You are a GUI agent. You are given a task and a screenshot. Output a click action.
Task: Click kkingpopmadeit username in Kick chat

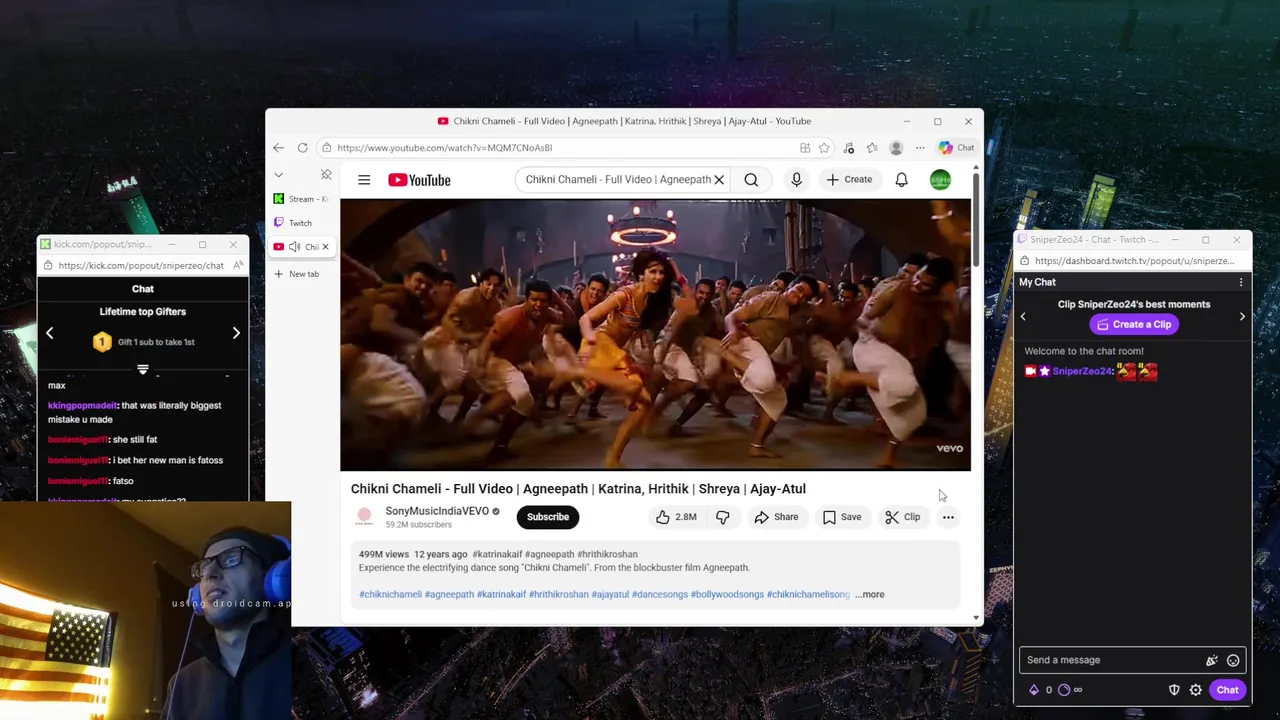pyautogui.click(x=82, y=406)
